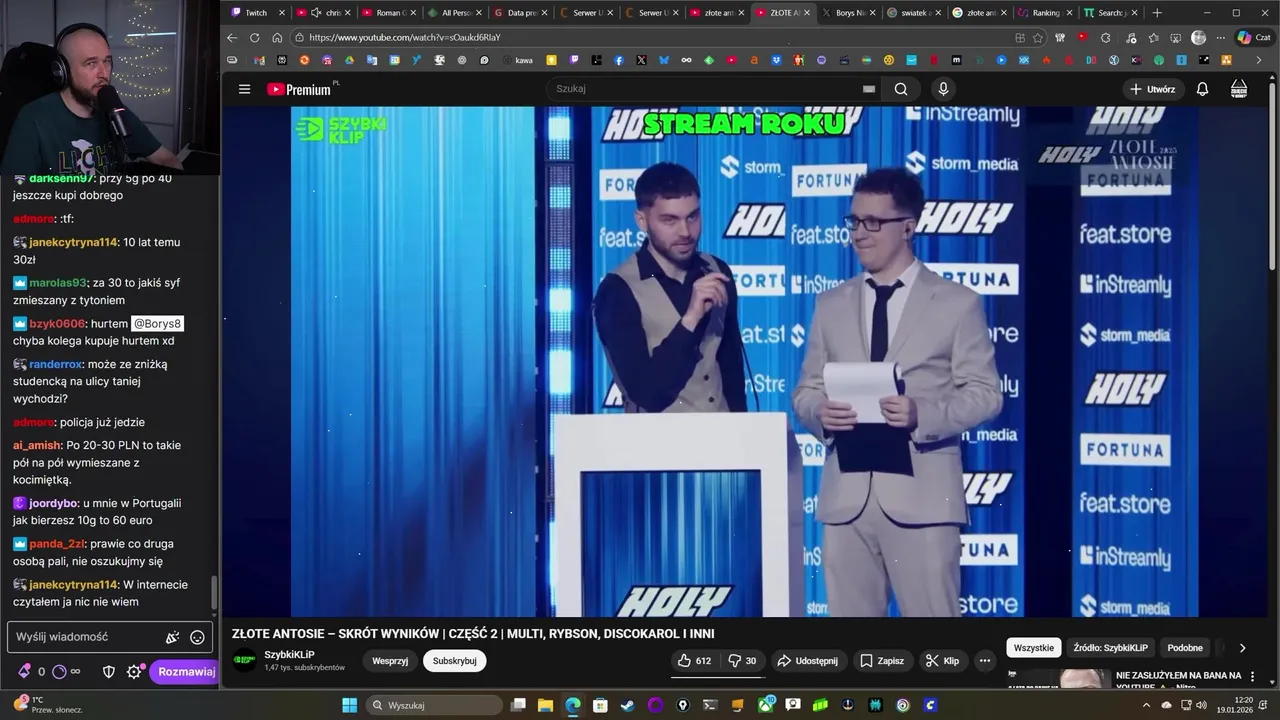
Task: Open SzybkiKLiP channel name link
Action: pyautogui.click(x=289, y=654)
